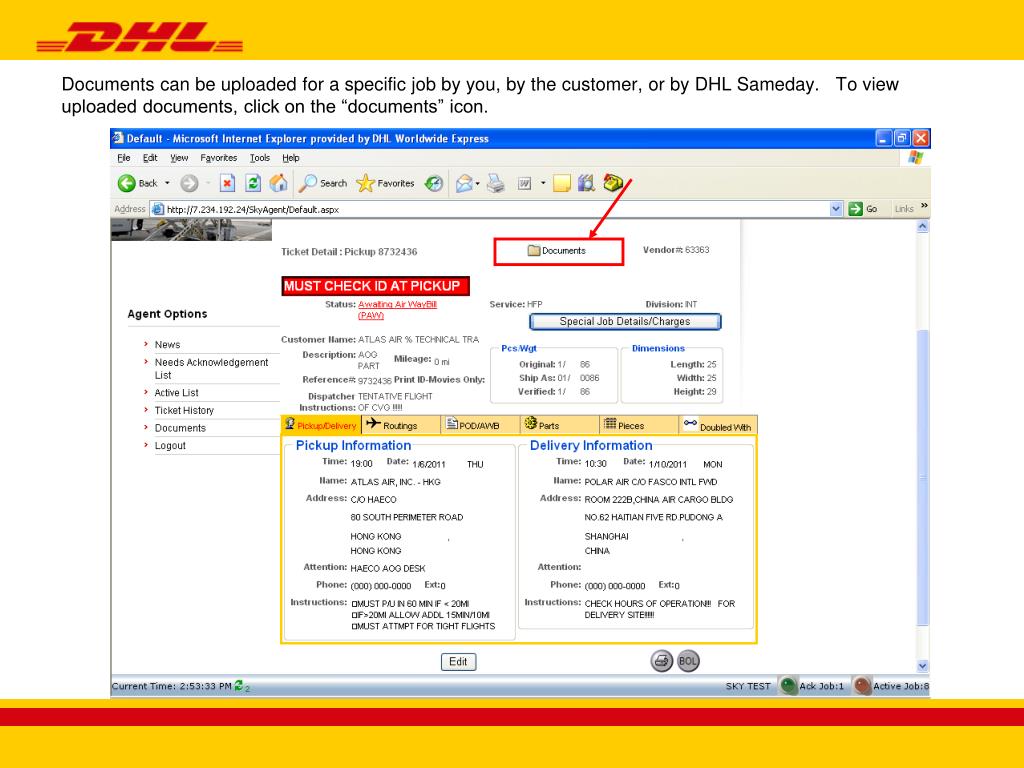Click the Messenger toolbar icon

(613, 183)
